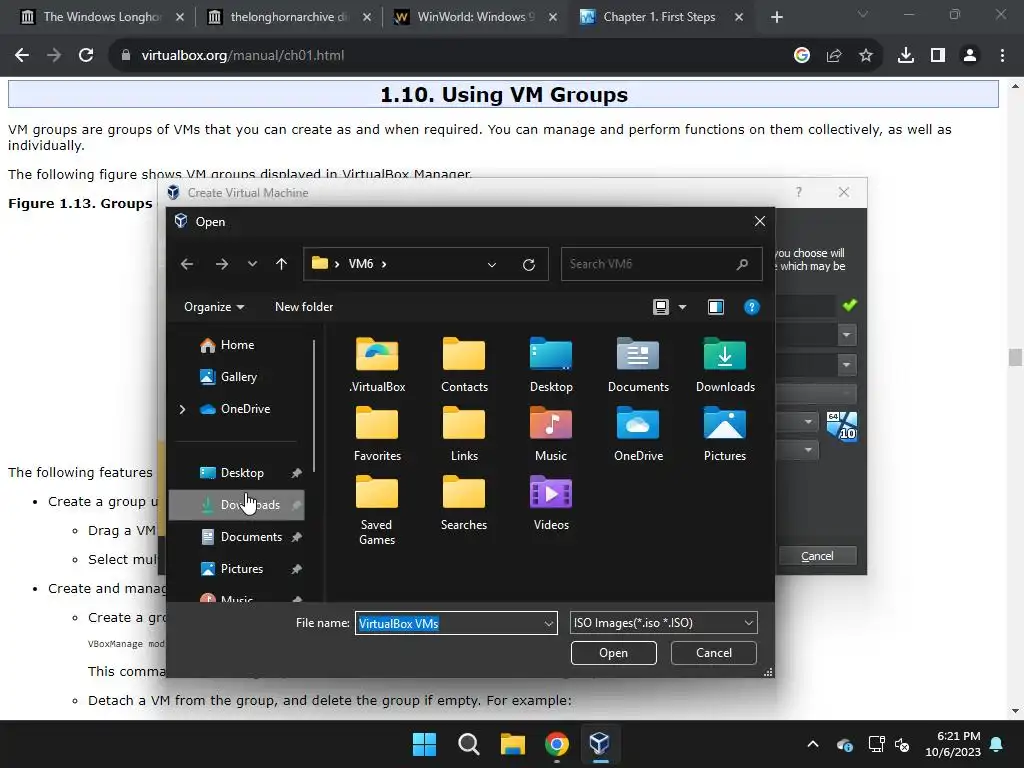The width and height of the screenshot is (1024, 768).
Task: Open Chrome downloads icon
Action: 906,56
